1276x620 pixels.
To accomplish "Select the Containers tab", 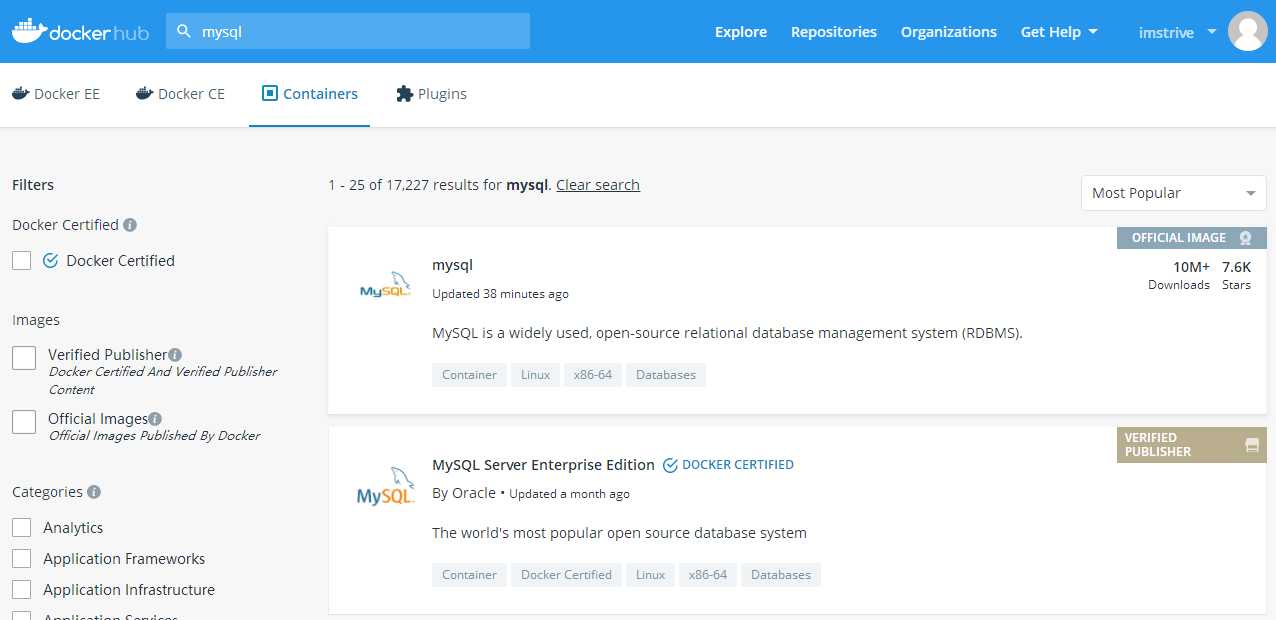I will pos(310,94).
